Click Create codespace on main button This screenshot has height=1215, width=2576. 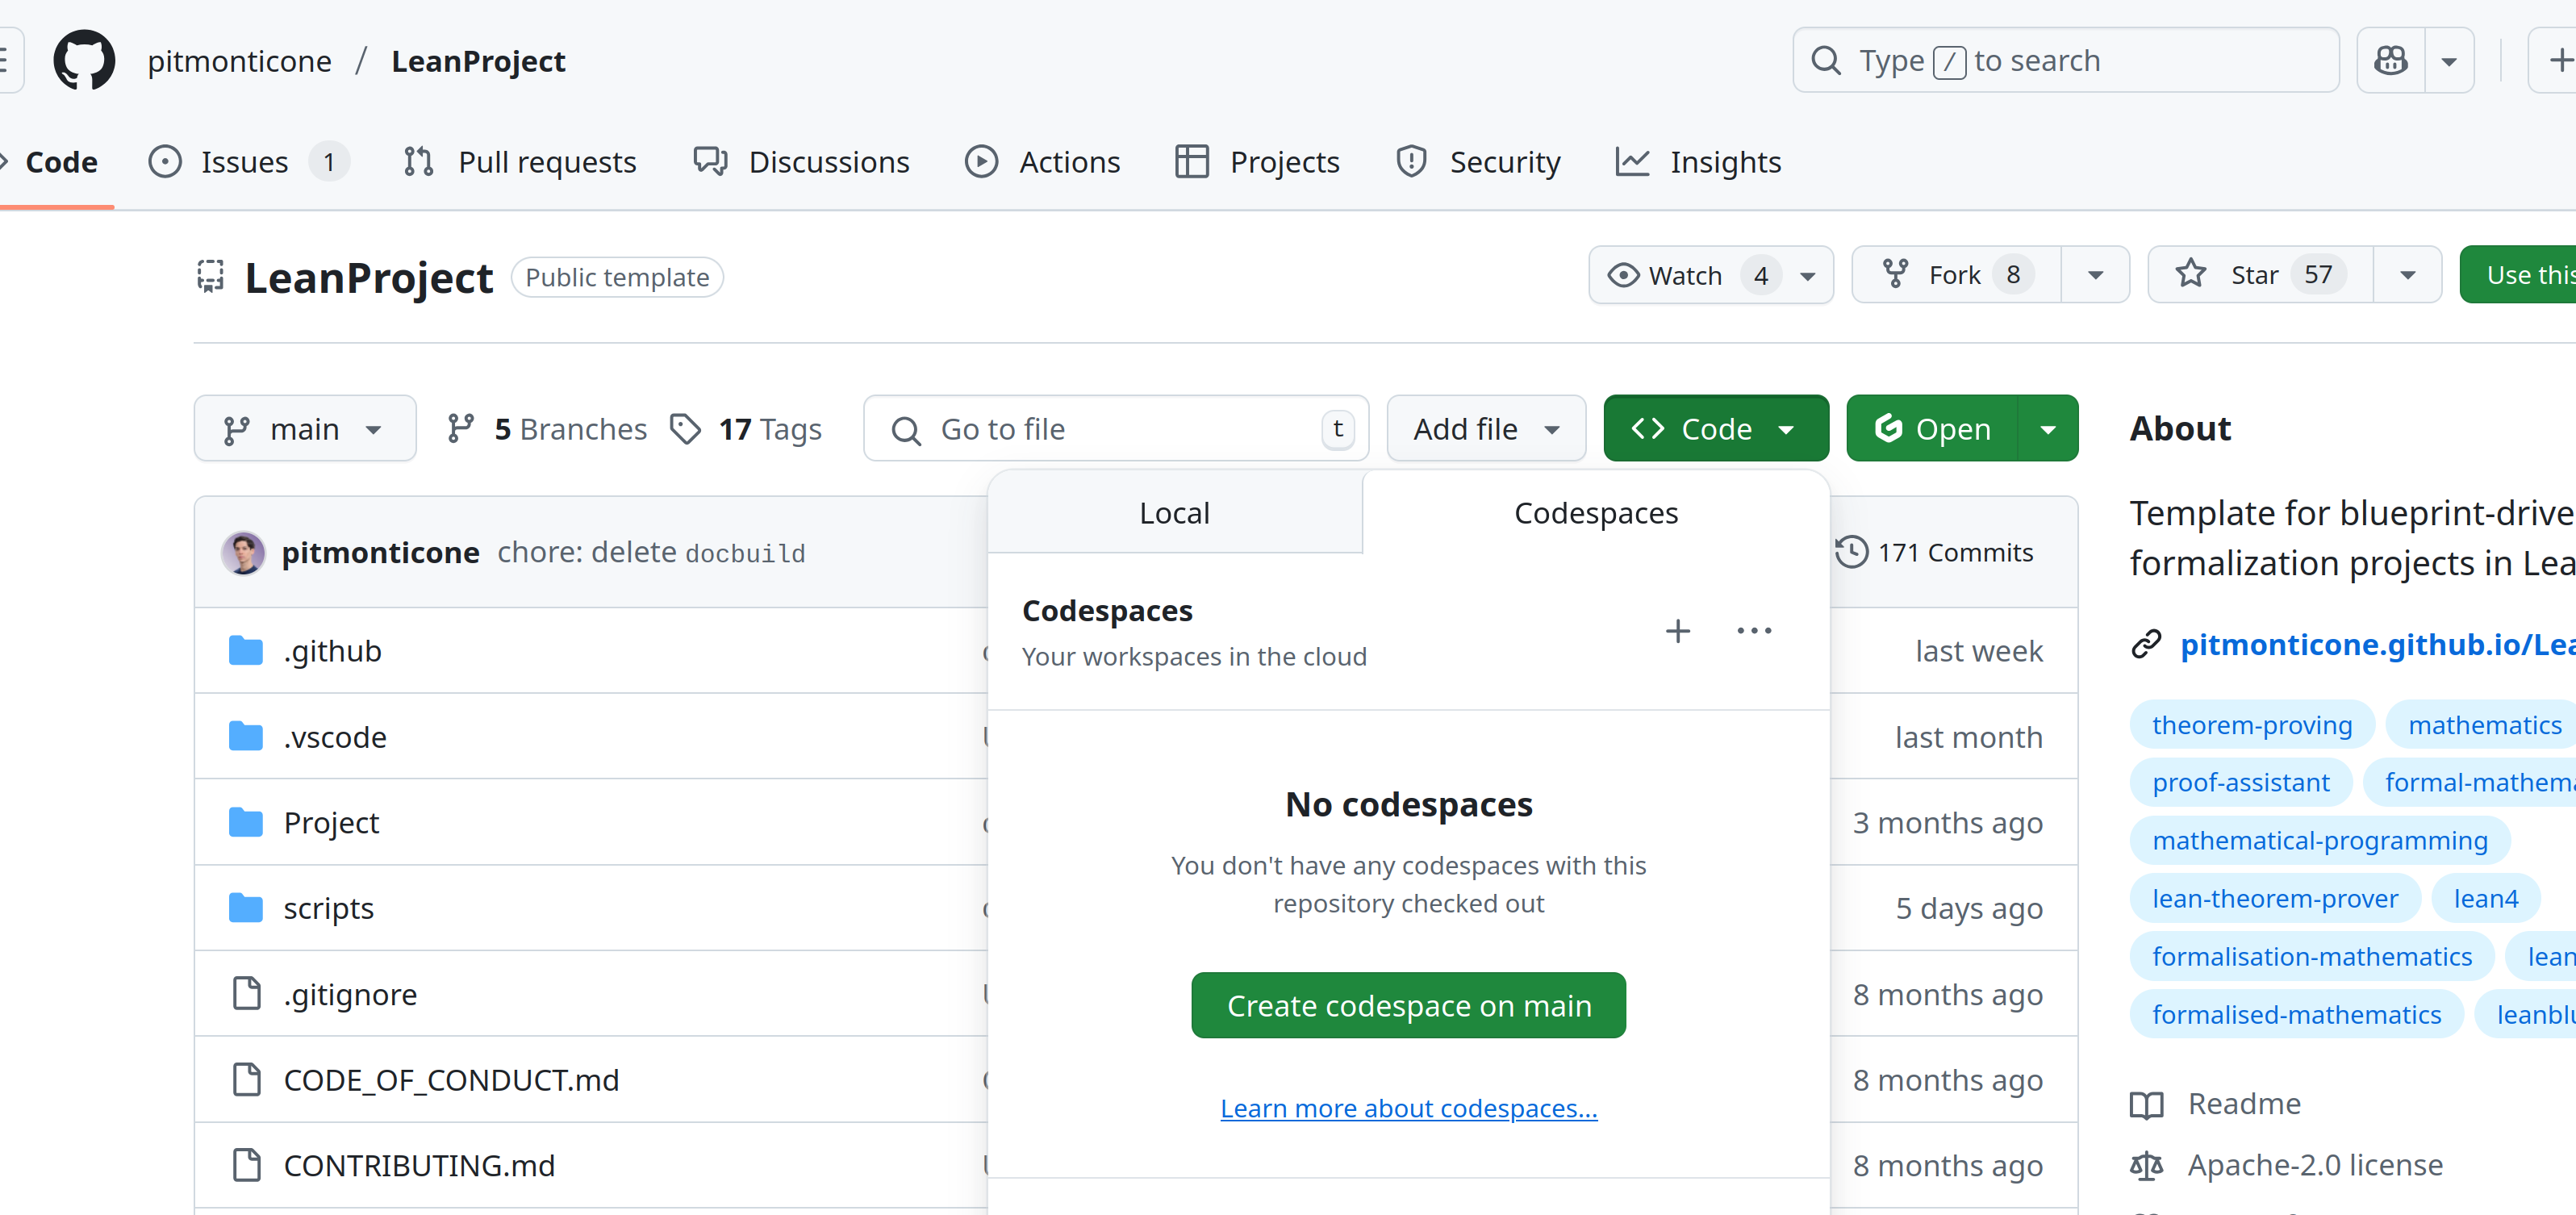click(1408, 1005)
